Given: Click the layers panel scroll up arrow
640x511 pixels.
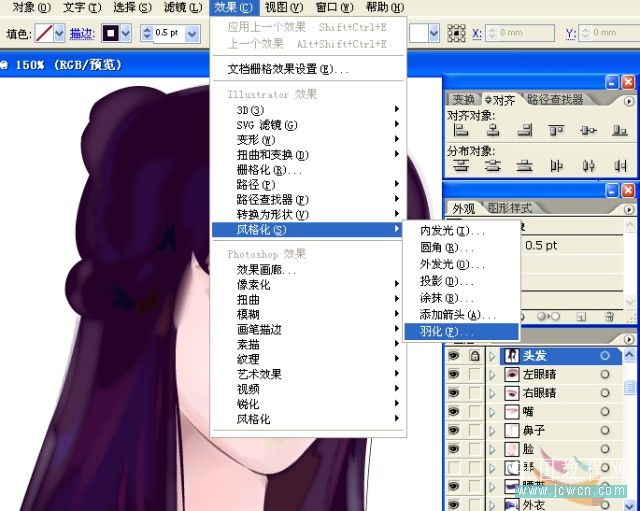Looking at the screenshot, I should pyautogui.click(x=629, y=355).
